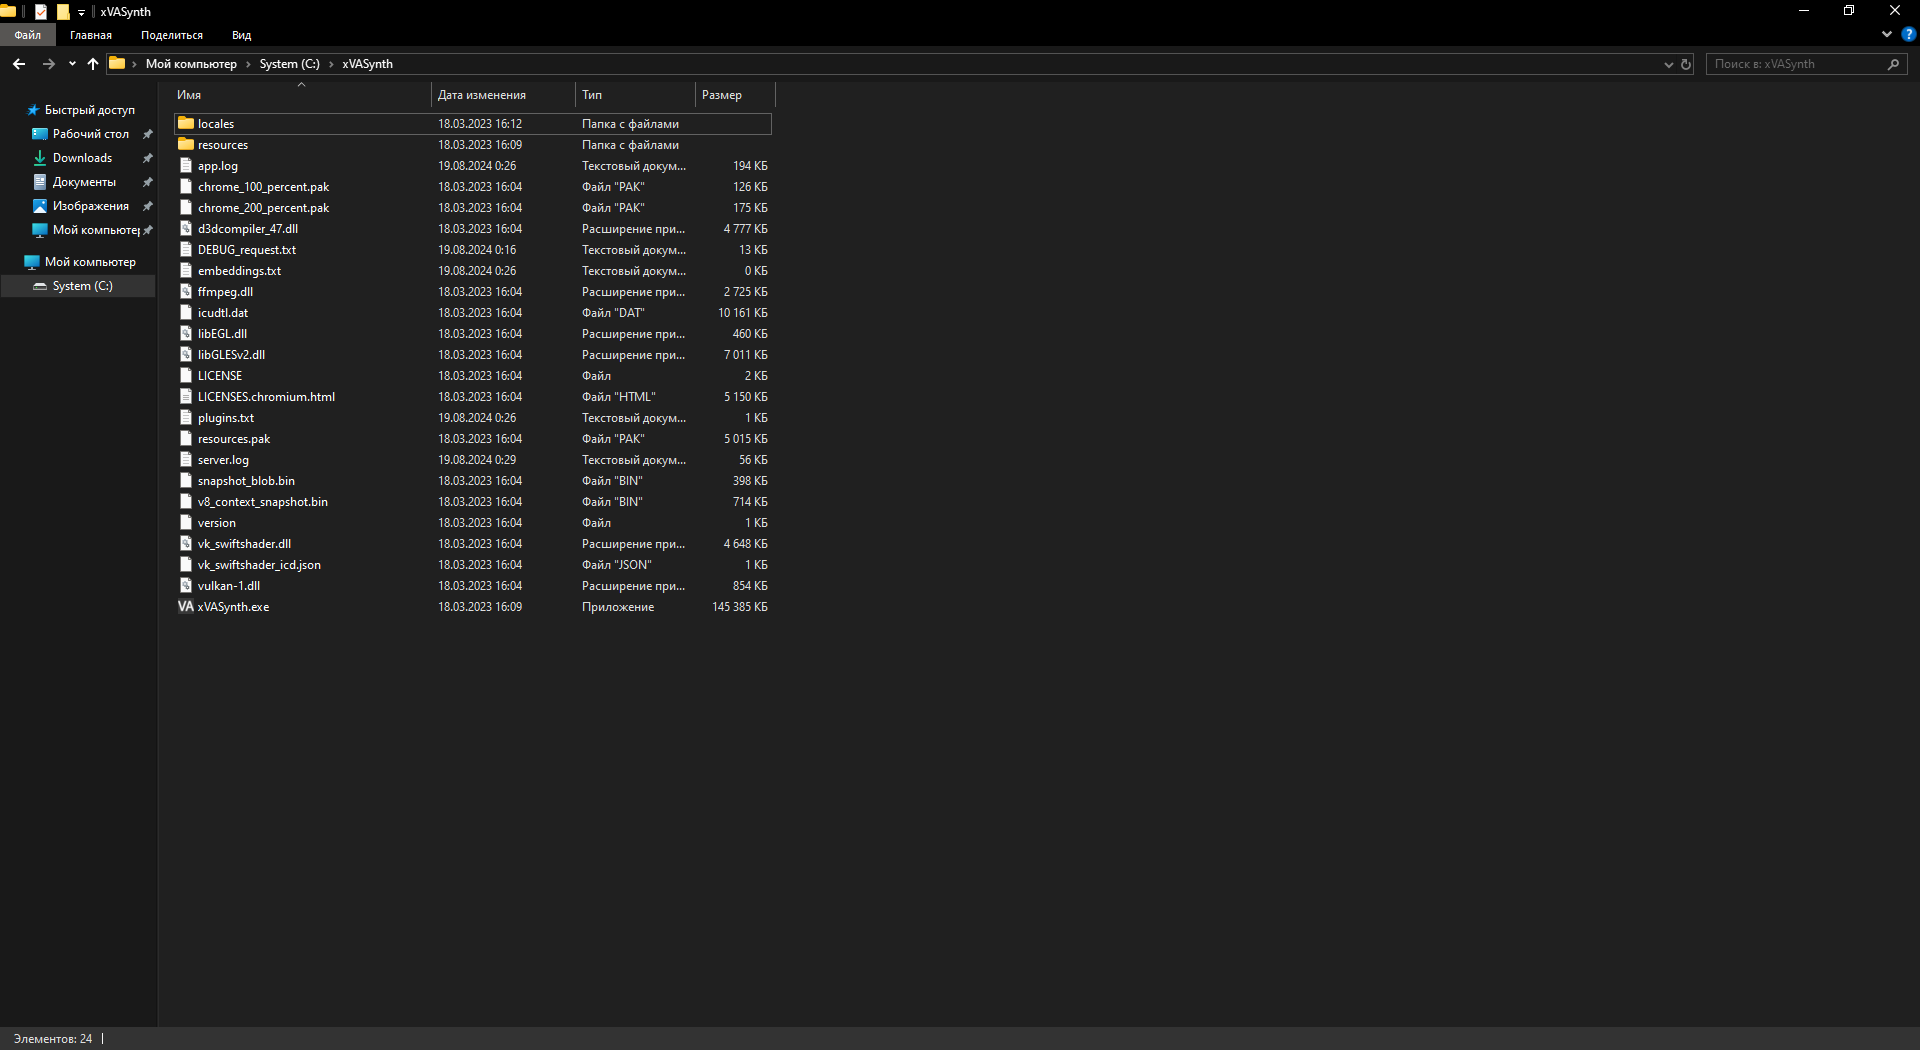Expand the root breadcrumb chevron after folder icon
The width and height of the screenshot is (1920, 1050).
tap(135, 64)
